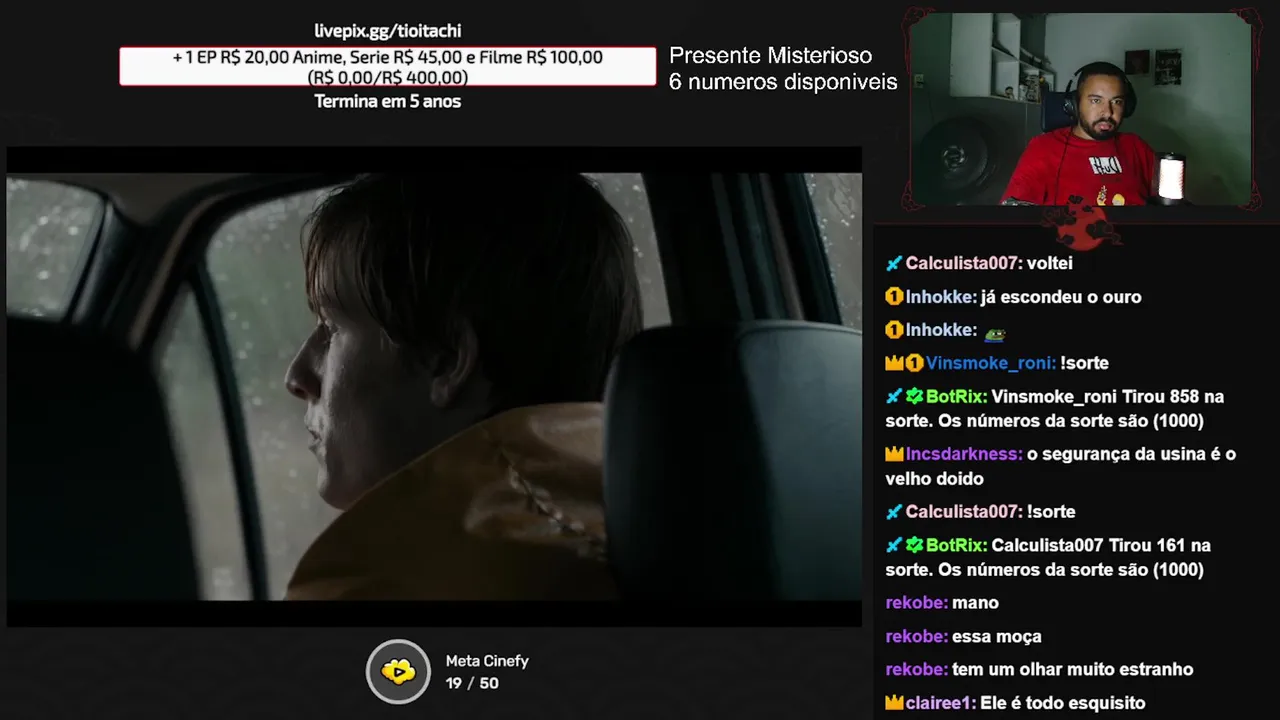Click the donation goal progress bar
The width and height of the screenshot is (1280, 720).
coord(388,67)
